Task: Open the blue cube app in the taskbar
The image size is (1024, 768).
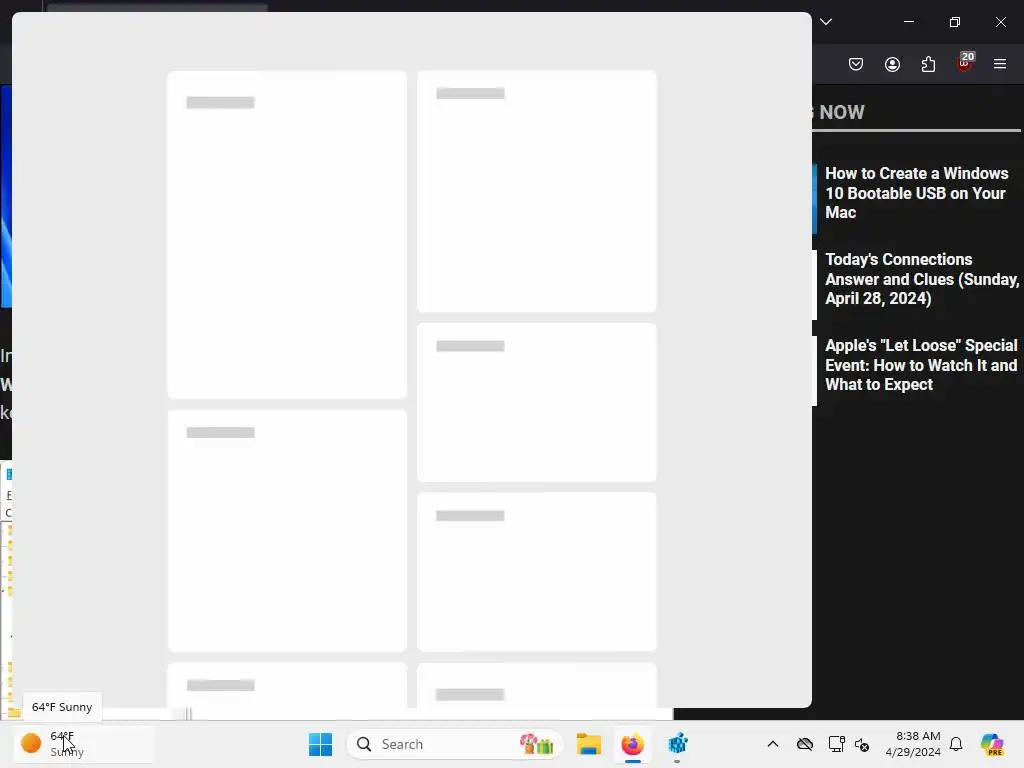Action: click(x=677, y=744)
